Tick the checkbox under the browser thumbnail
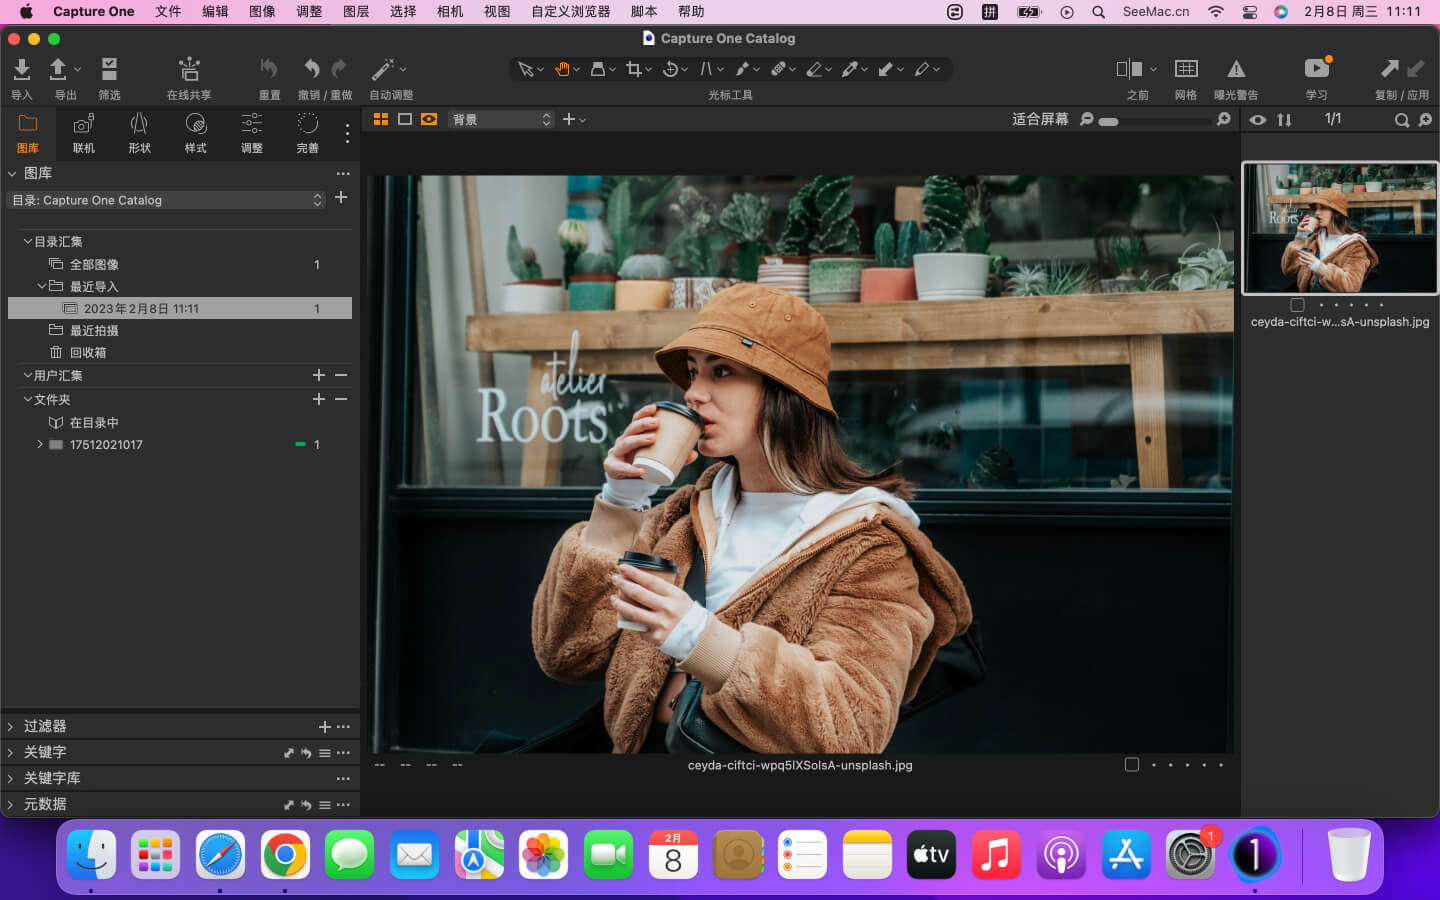Image resolution: width=1440 pixels, height=900 pixels. point(1297,305)
